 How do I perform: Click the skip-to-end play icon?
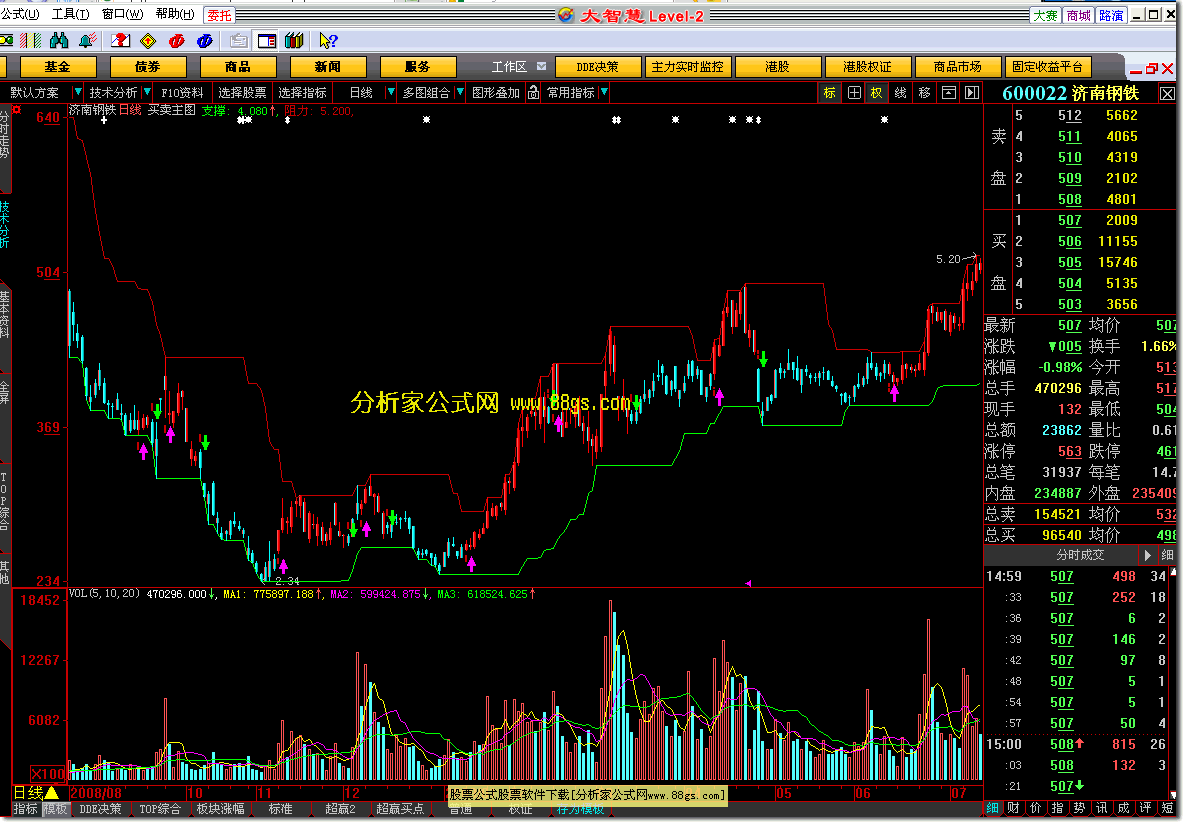click(972, 92)
